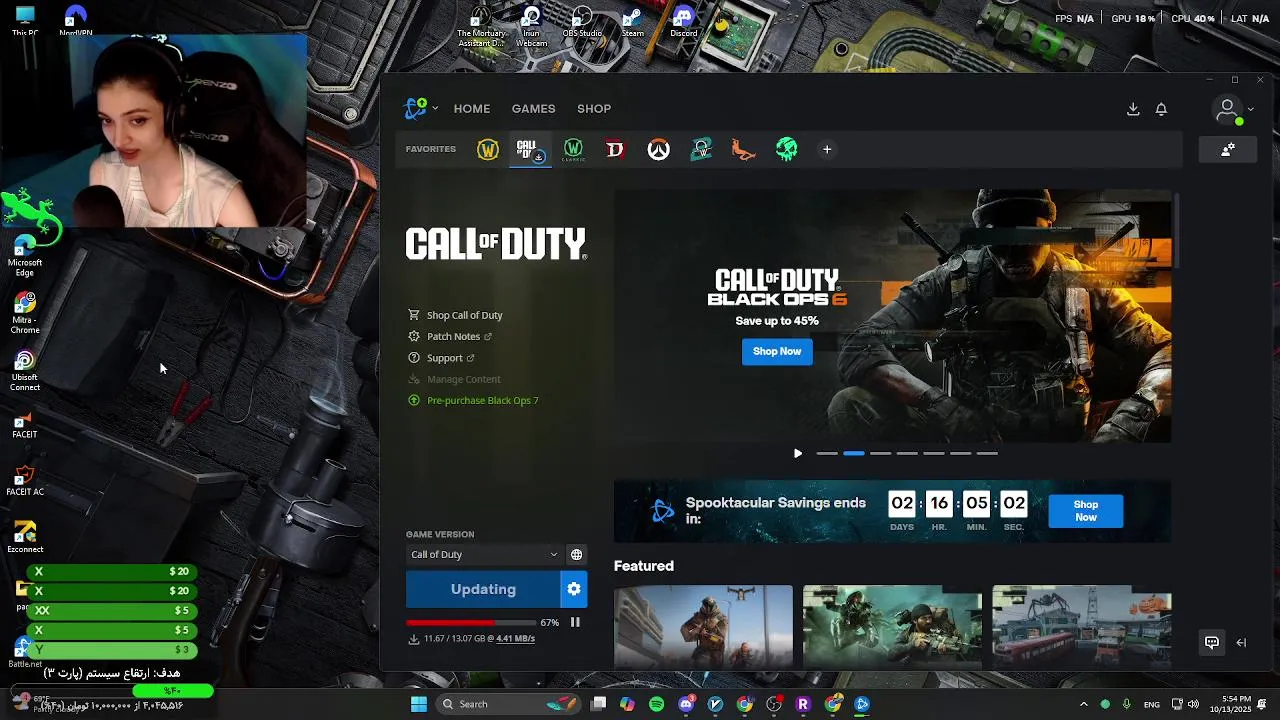
Task: Click the Updating button
Action: point(483,589)
